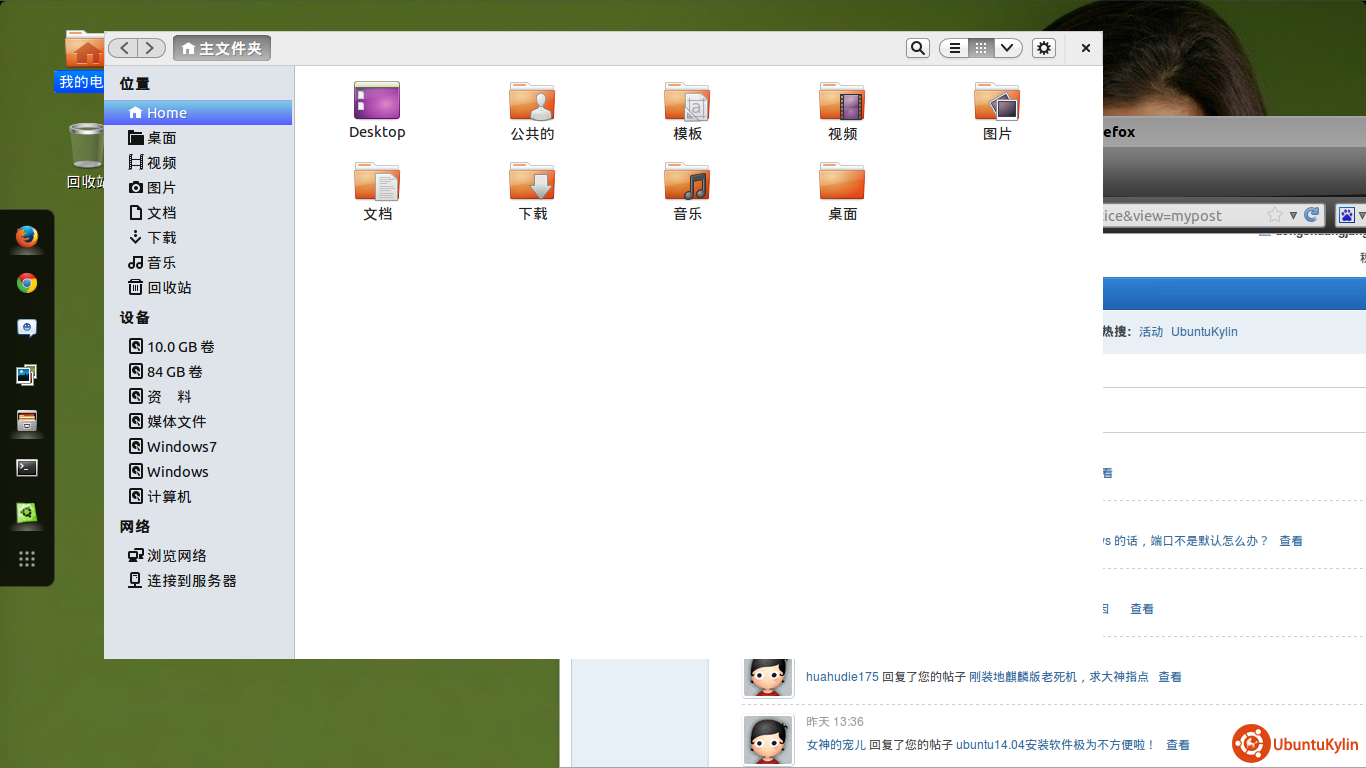Launch Terminal from the dock
The image size is (1366, 768).
pyautogui.click(x=27, y=467)
